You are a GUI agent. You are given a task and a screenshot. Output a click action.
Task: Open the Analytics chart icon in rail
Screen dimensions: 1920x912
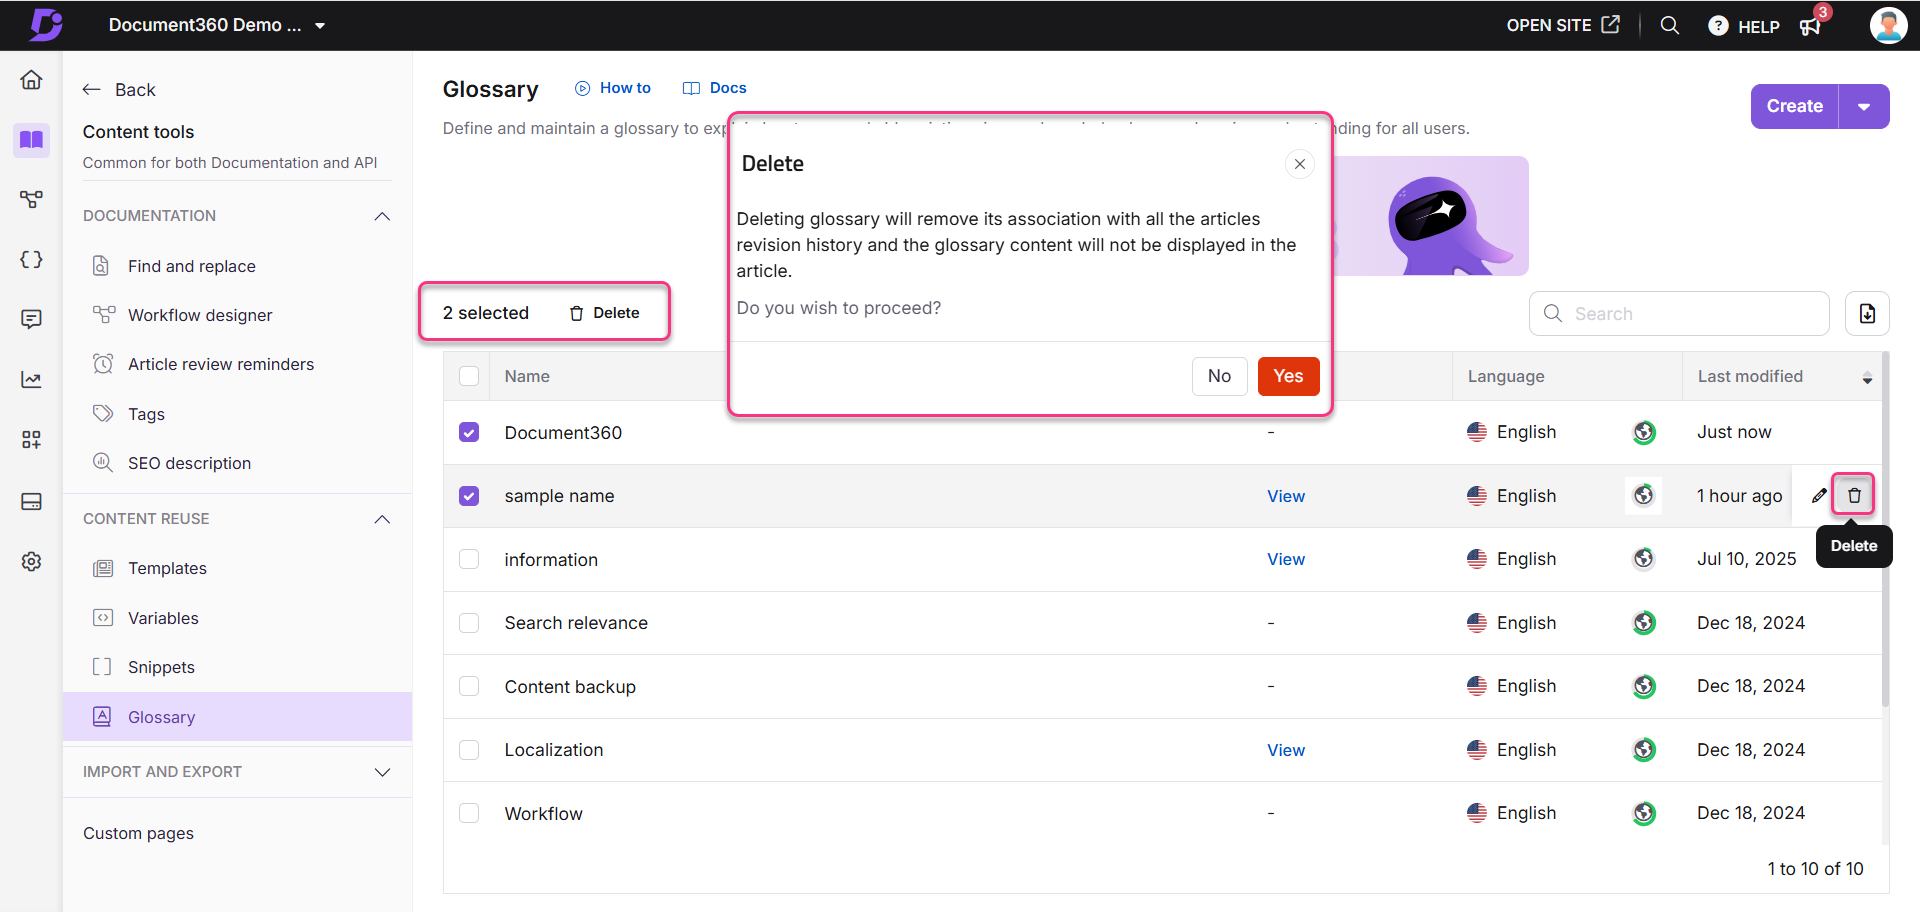[31, 379]
